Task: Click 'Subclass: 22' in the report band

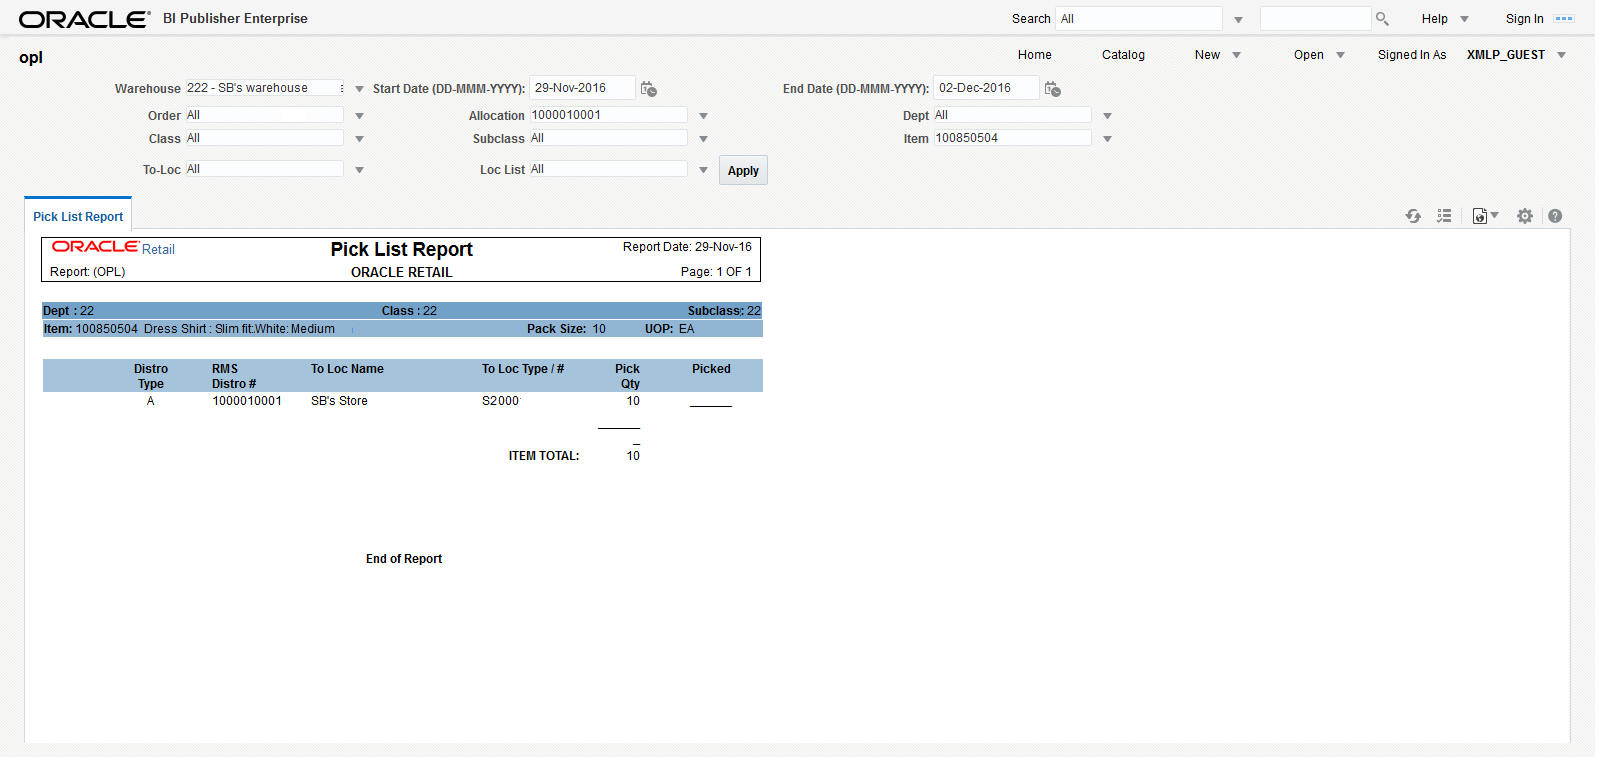Action: pos(724,311)
